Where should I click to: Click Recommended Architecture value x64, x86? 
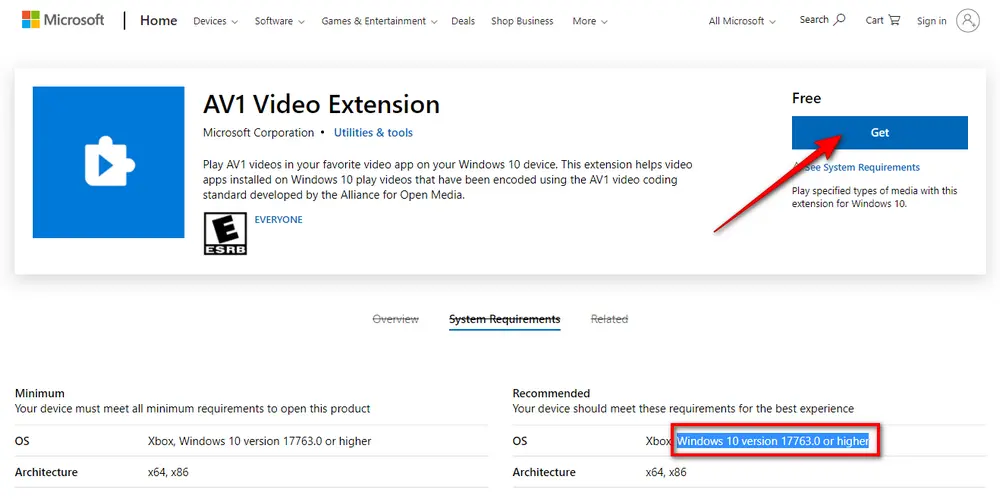click(x=666, y=473)
